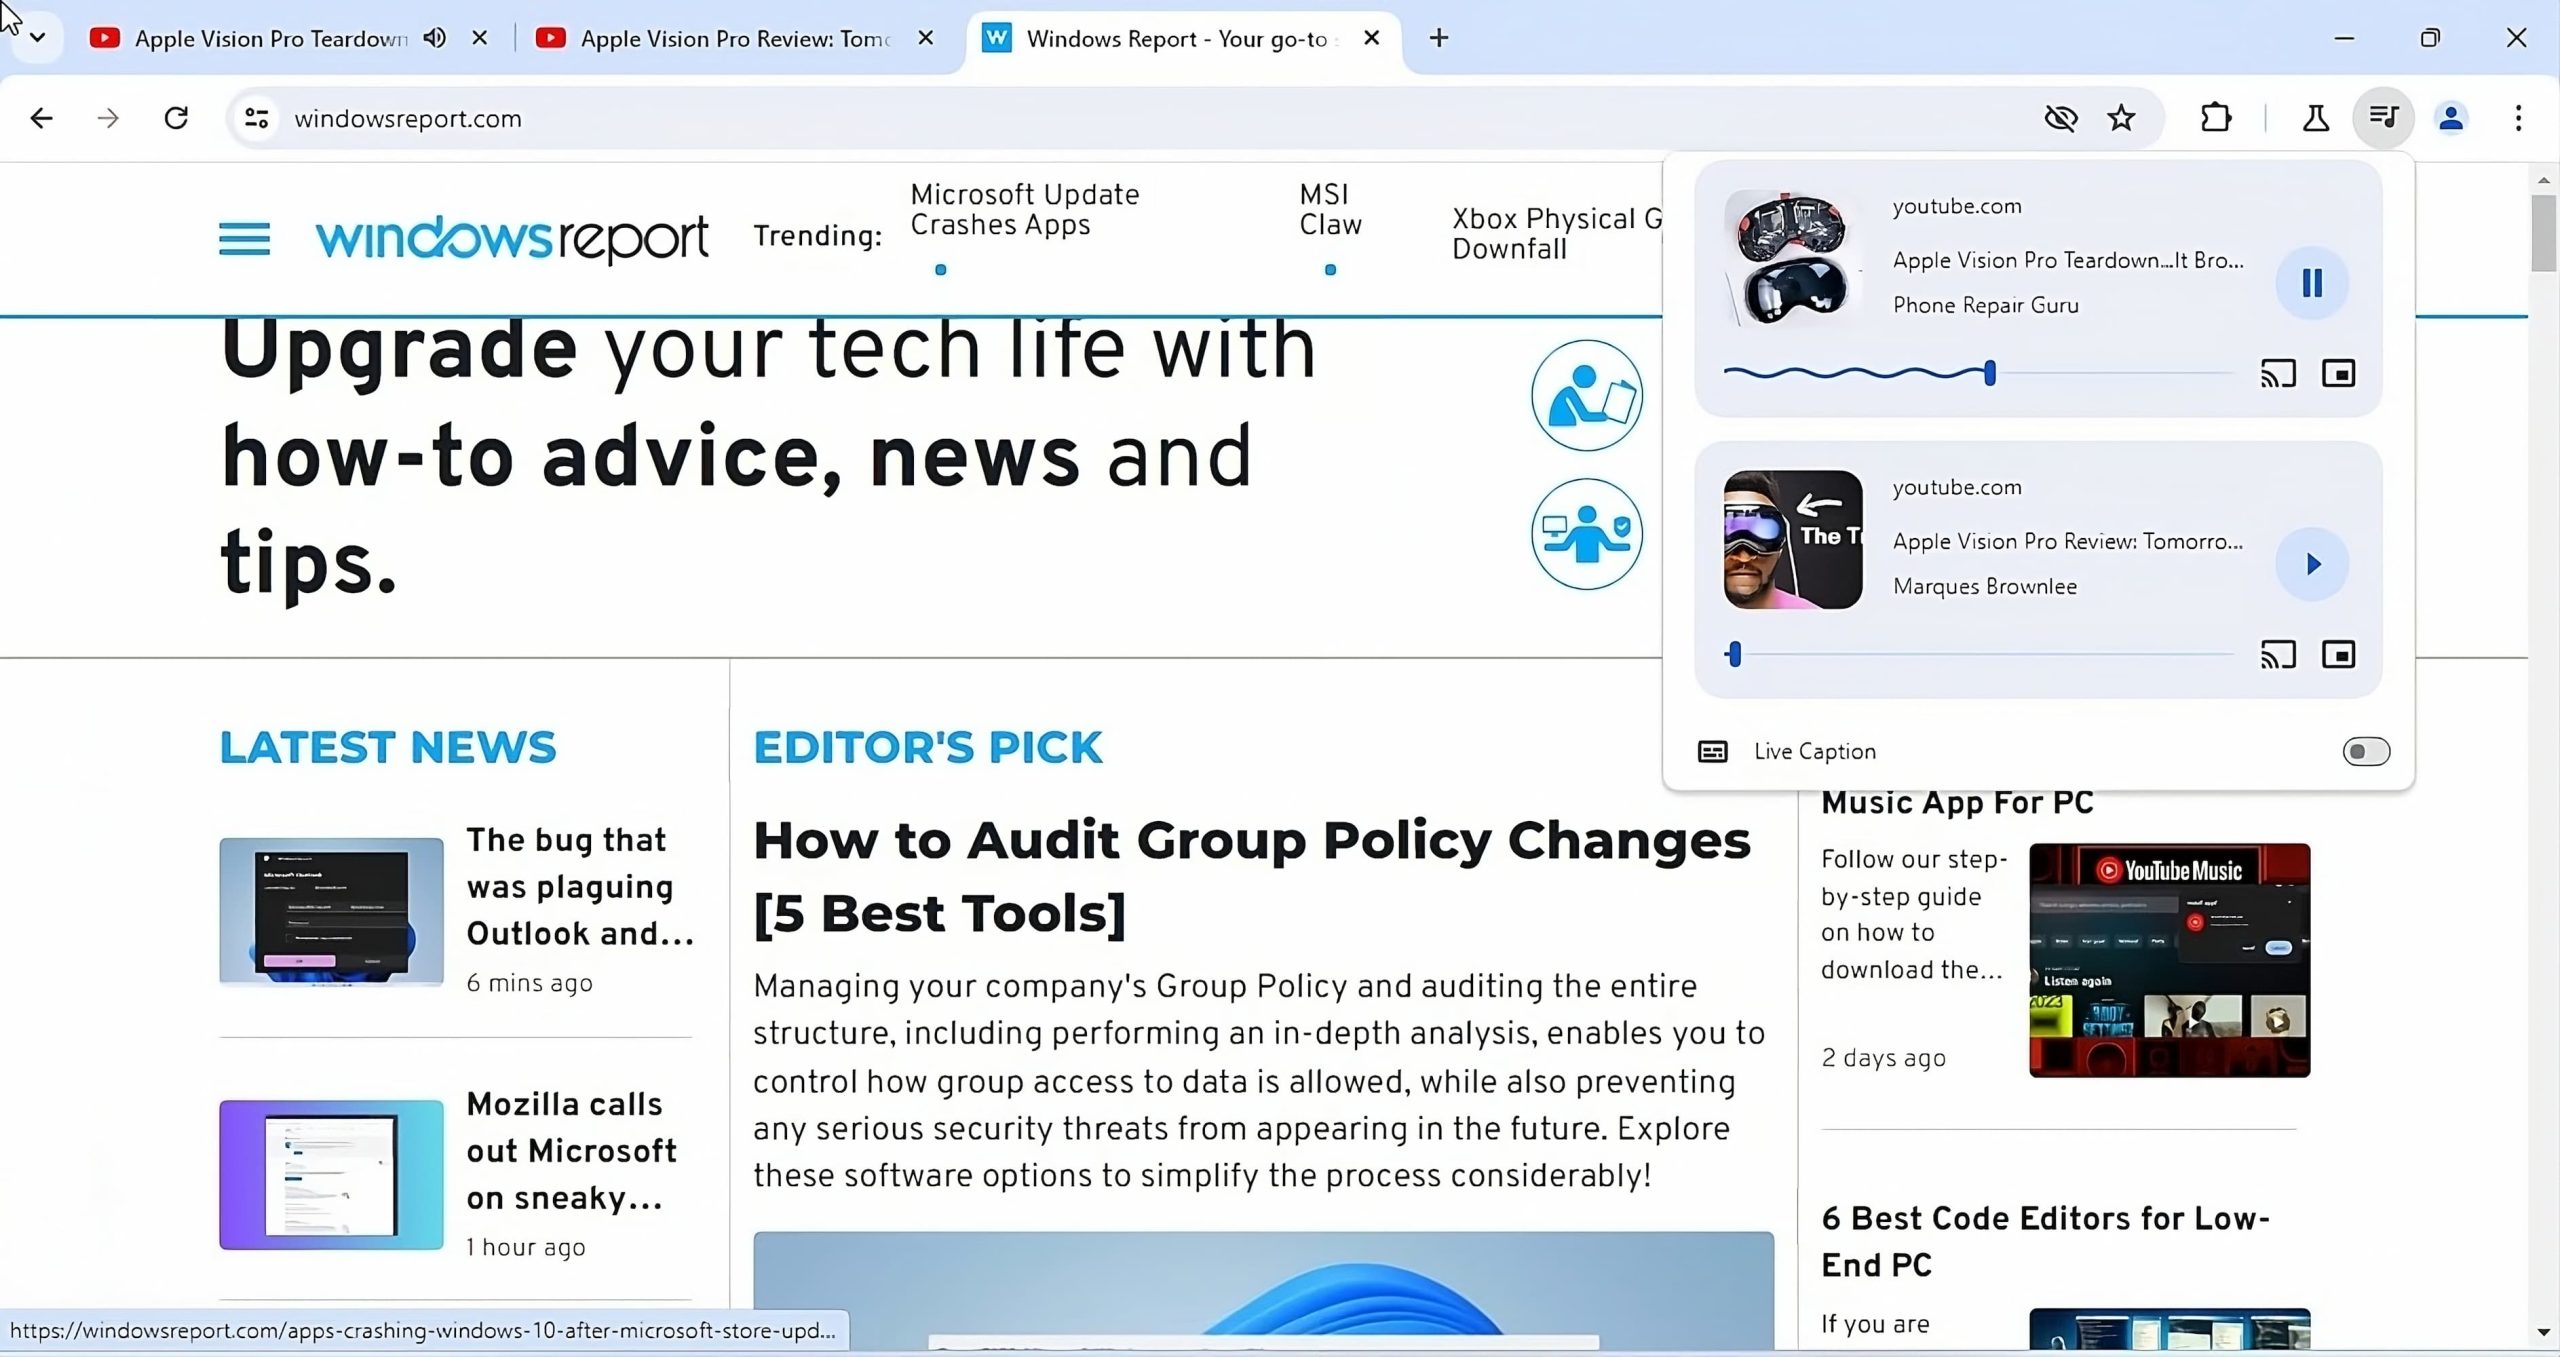Click the Marques Brownlee video thumbnail
The width and height of the screenshot is (2560, 1357).
pos(1793,540)
